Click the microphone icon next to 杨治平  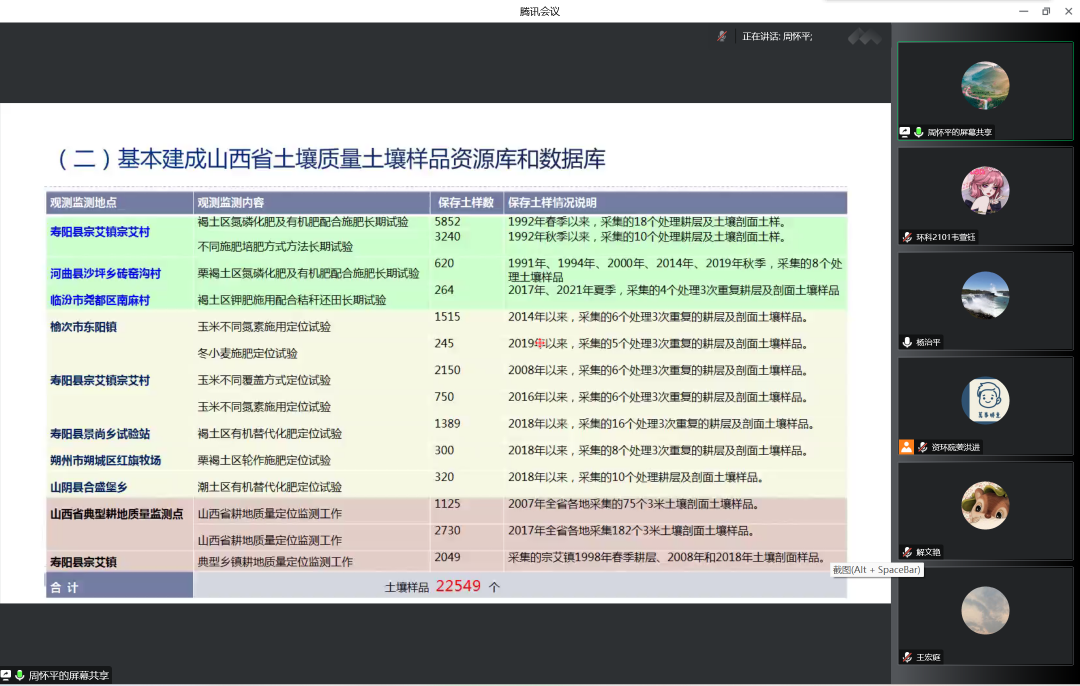pos(907,342)
